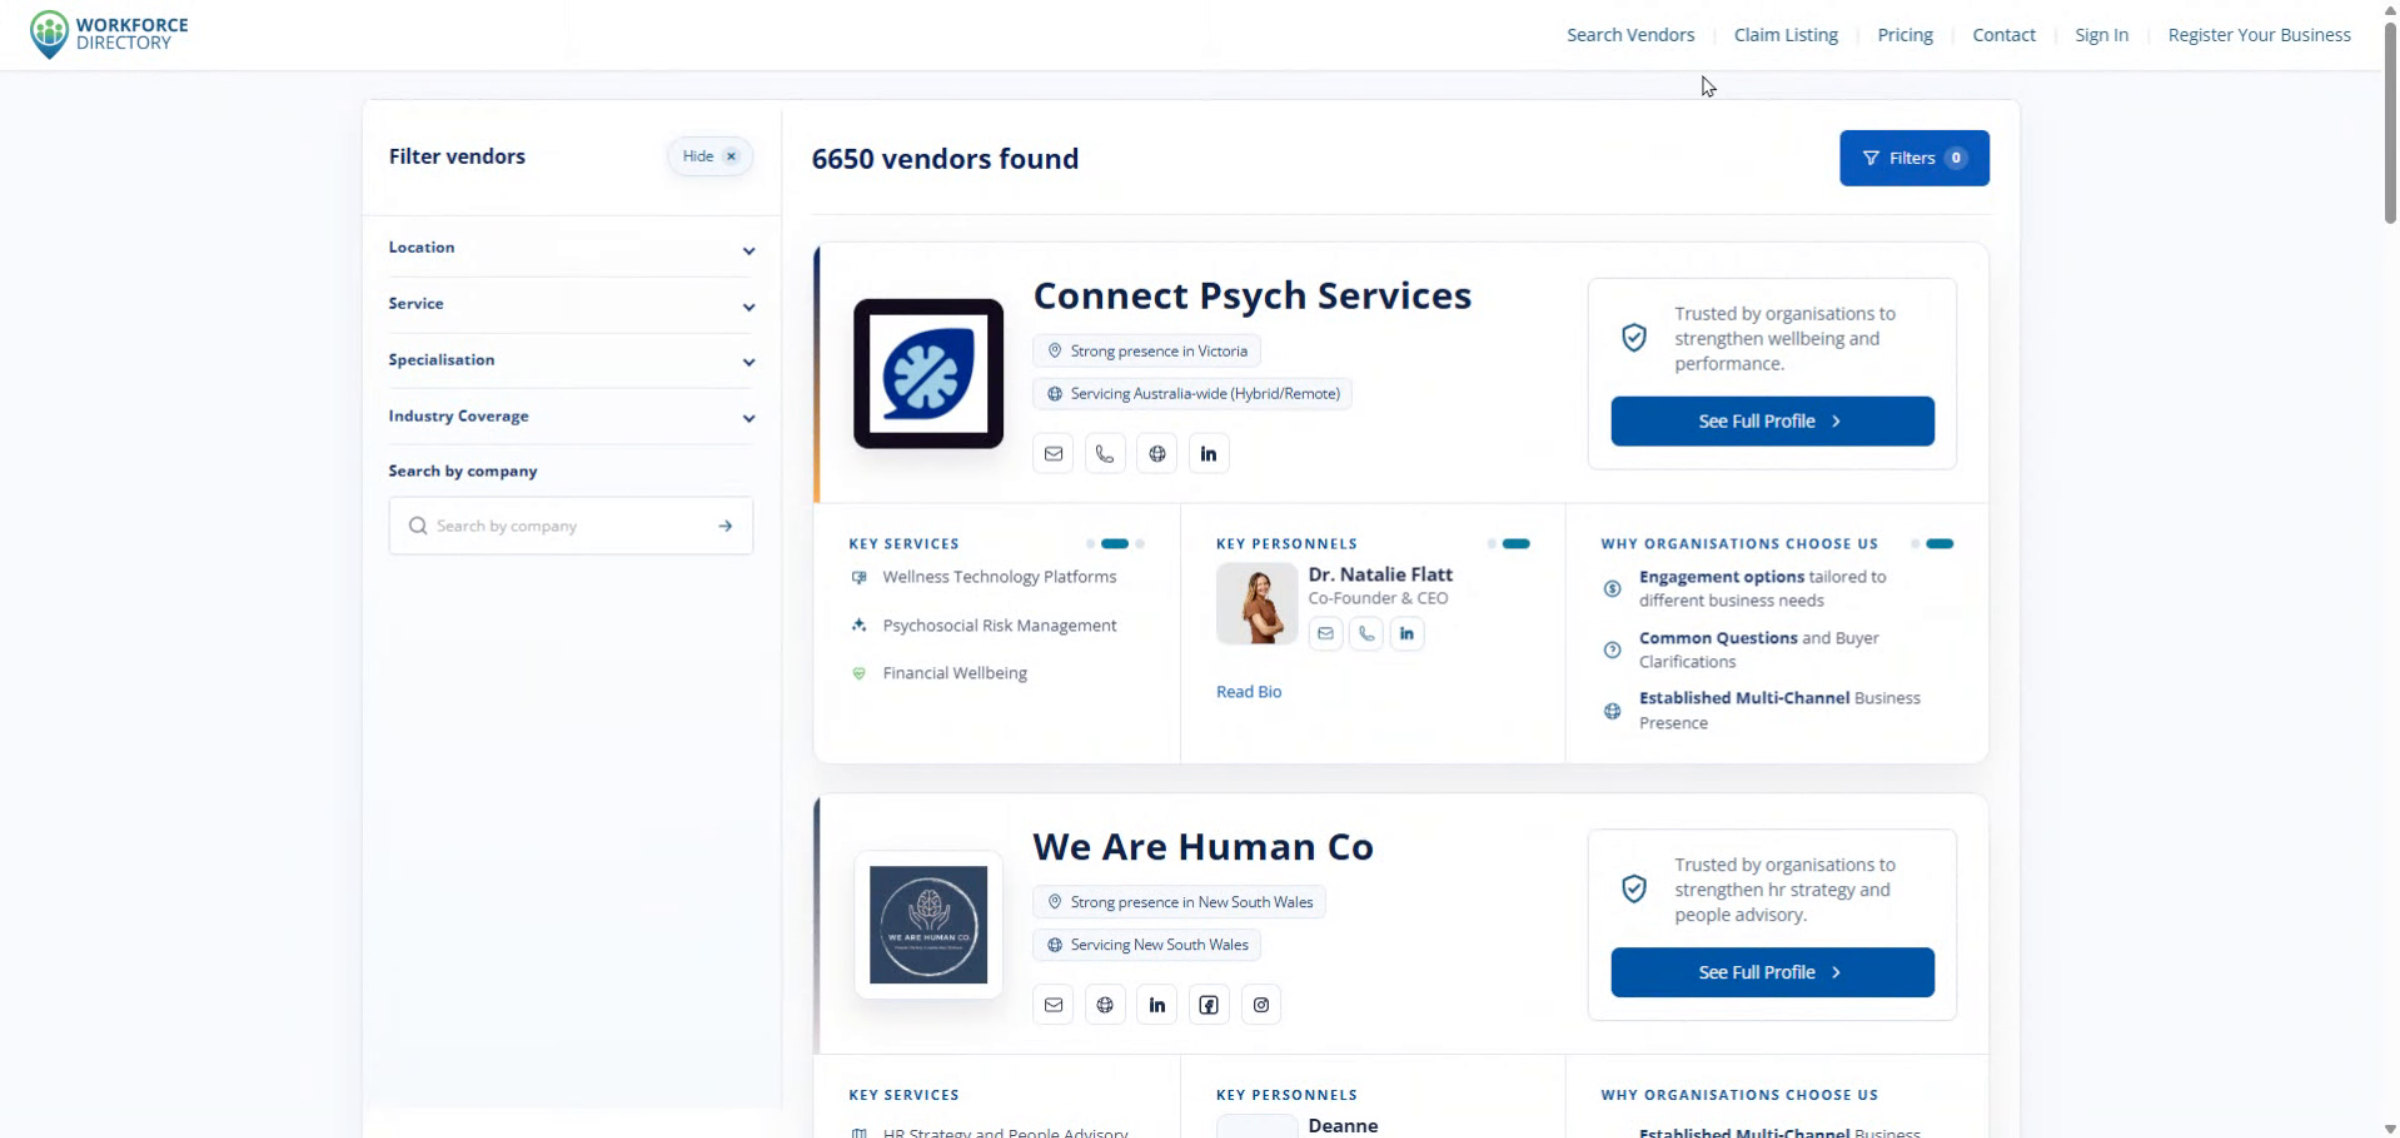Open Connect Psych Services title
Image resolution: width=2400 pixels, height=1138 pixels.
(1252, 296)
